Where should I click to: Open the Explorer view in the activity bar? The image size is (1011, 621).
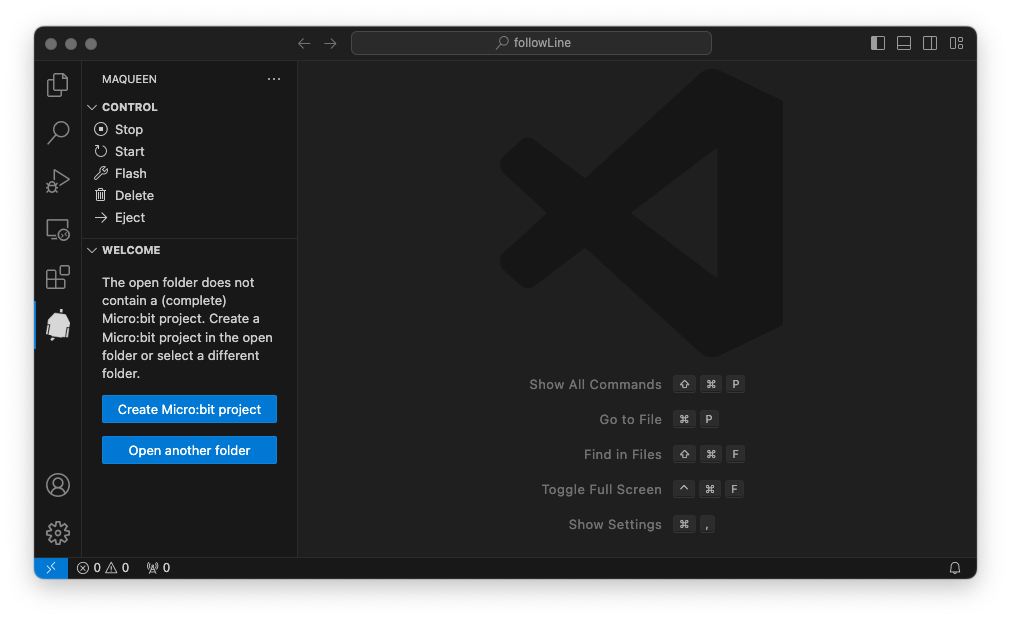(x=58, y=84)
